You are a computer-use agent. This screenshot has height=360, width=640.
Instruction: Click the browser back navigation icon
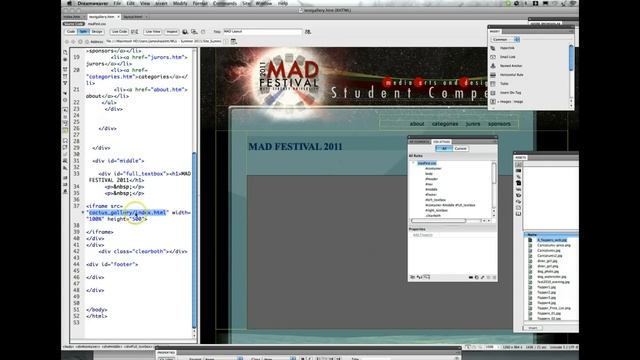click(x=67, y=41)
